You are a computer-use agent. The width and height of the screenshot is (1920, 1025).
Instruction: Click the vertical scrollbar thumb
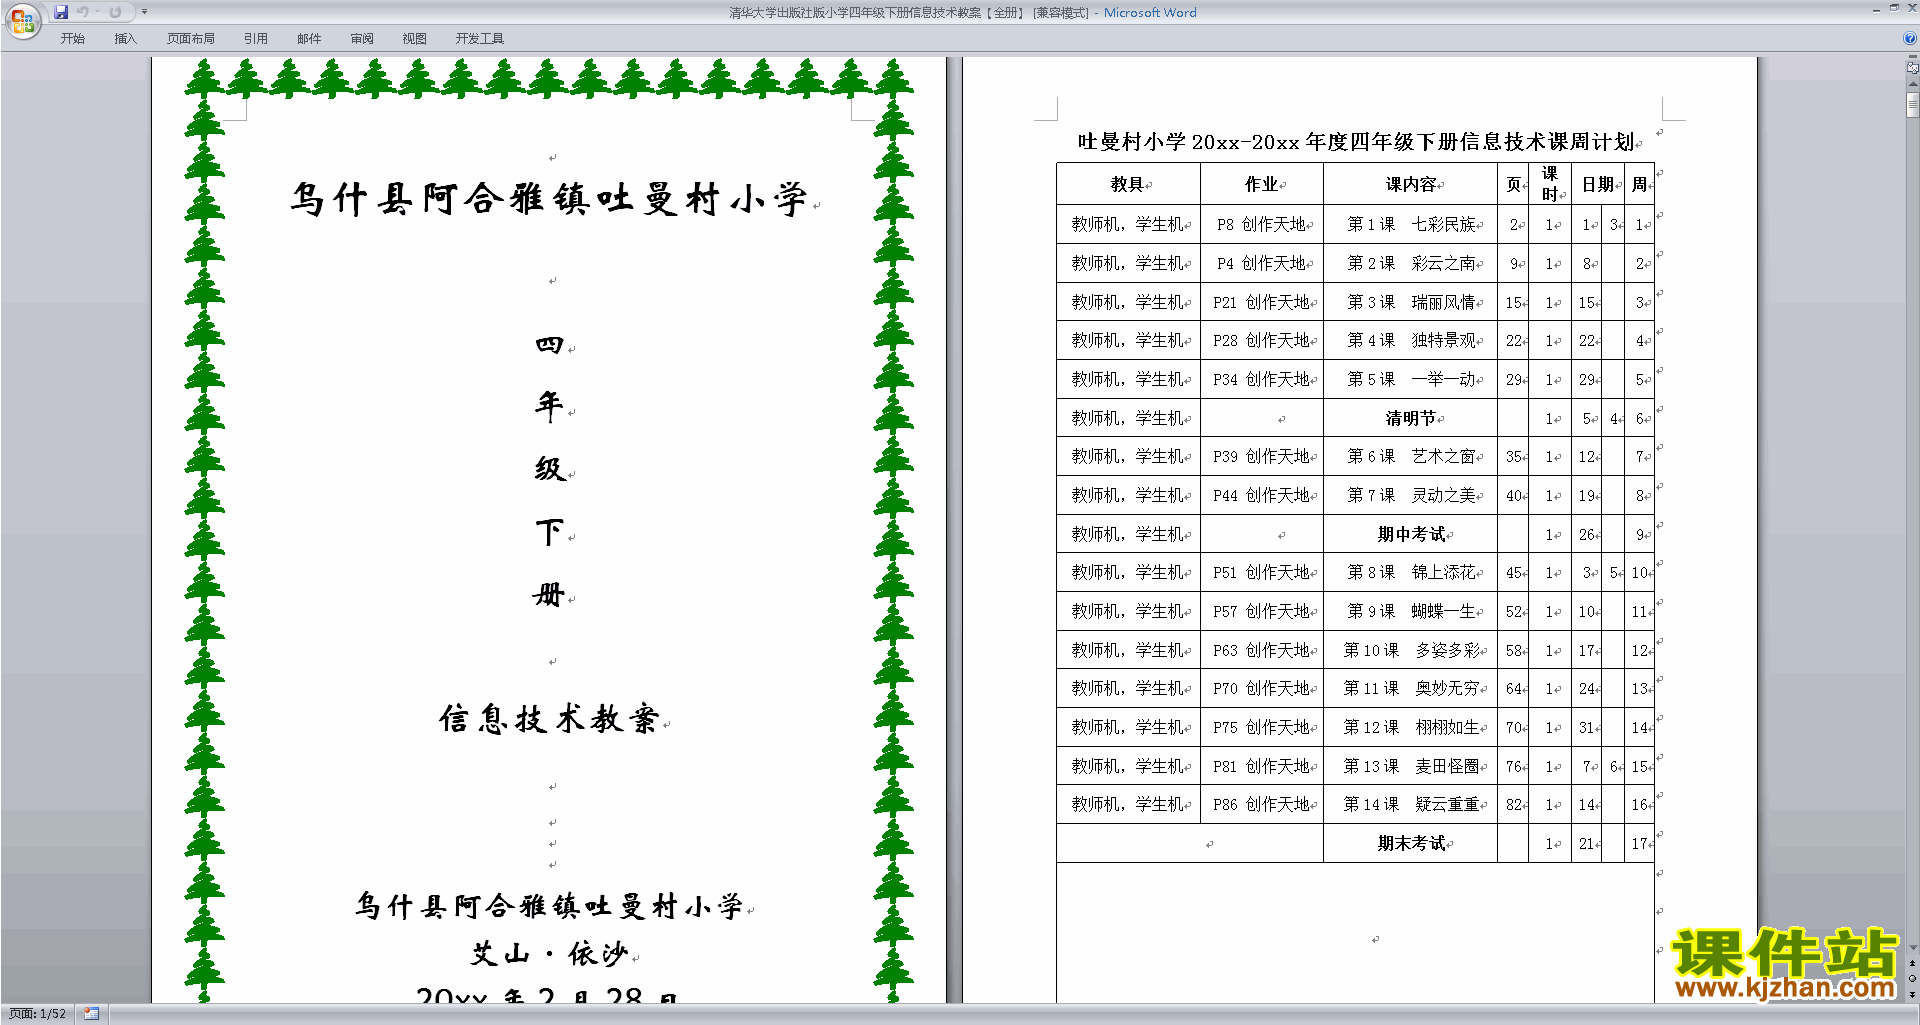coord(1912,105)
